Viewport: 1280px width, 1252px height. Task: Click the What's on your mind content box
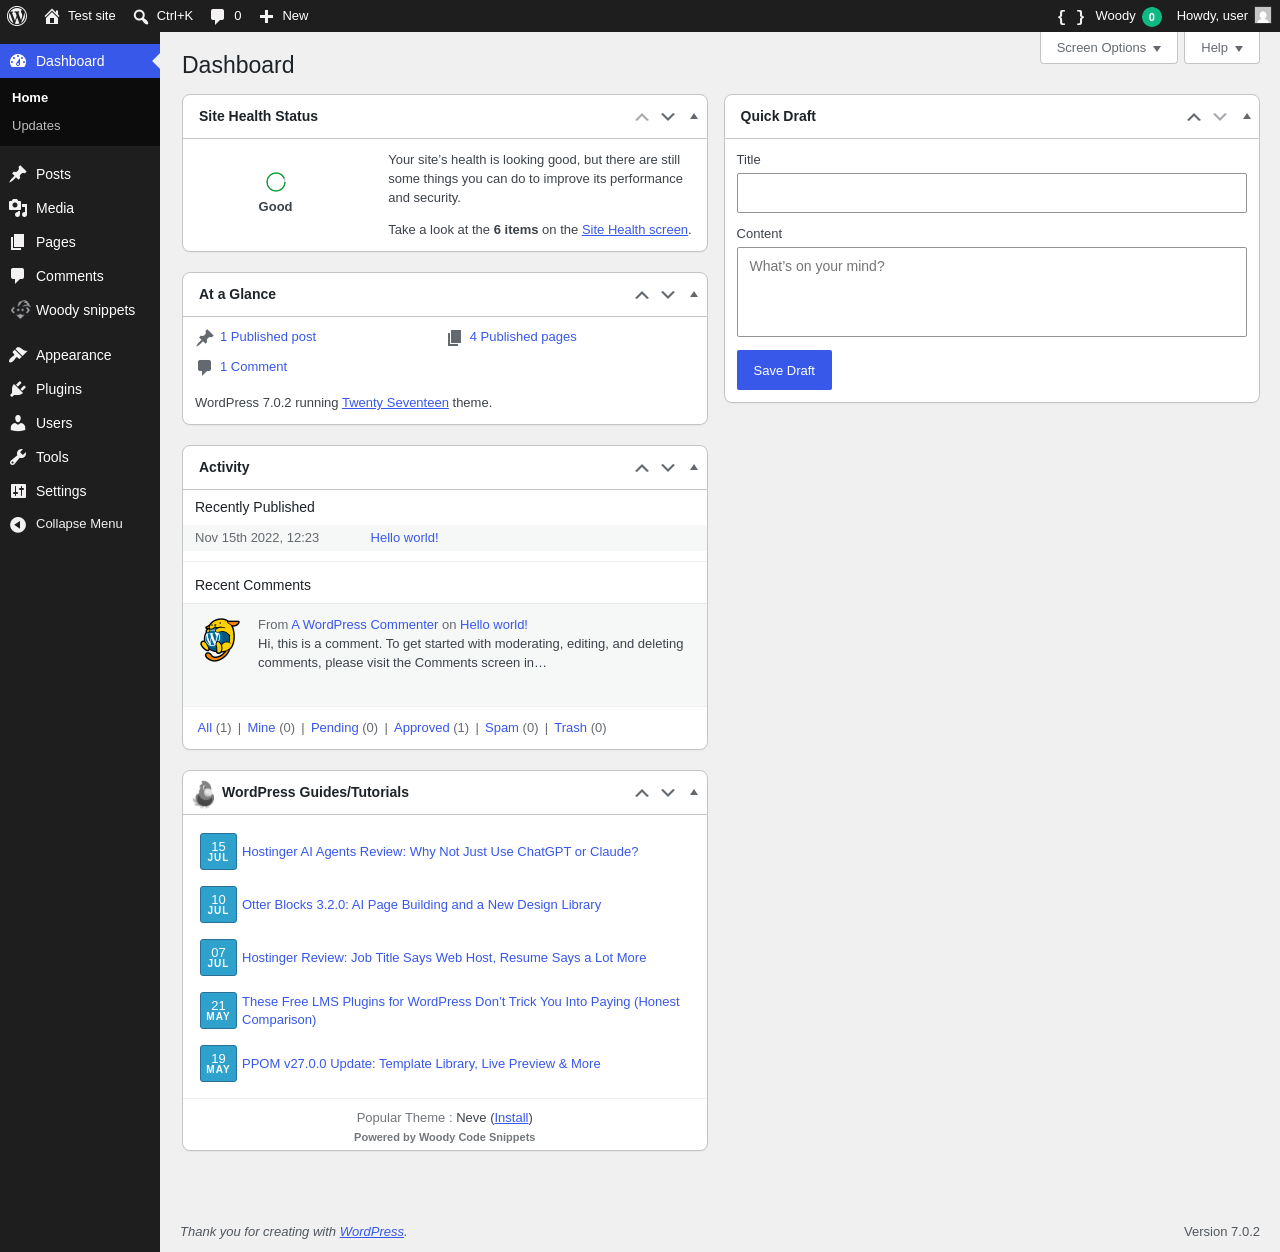(x=992, y=292)
